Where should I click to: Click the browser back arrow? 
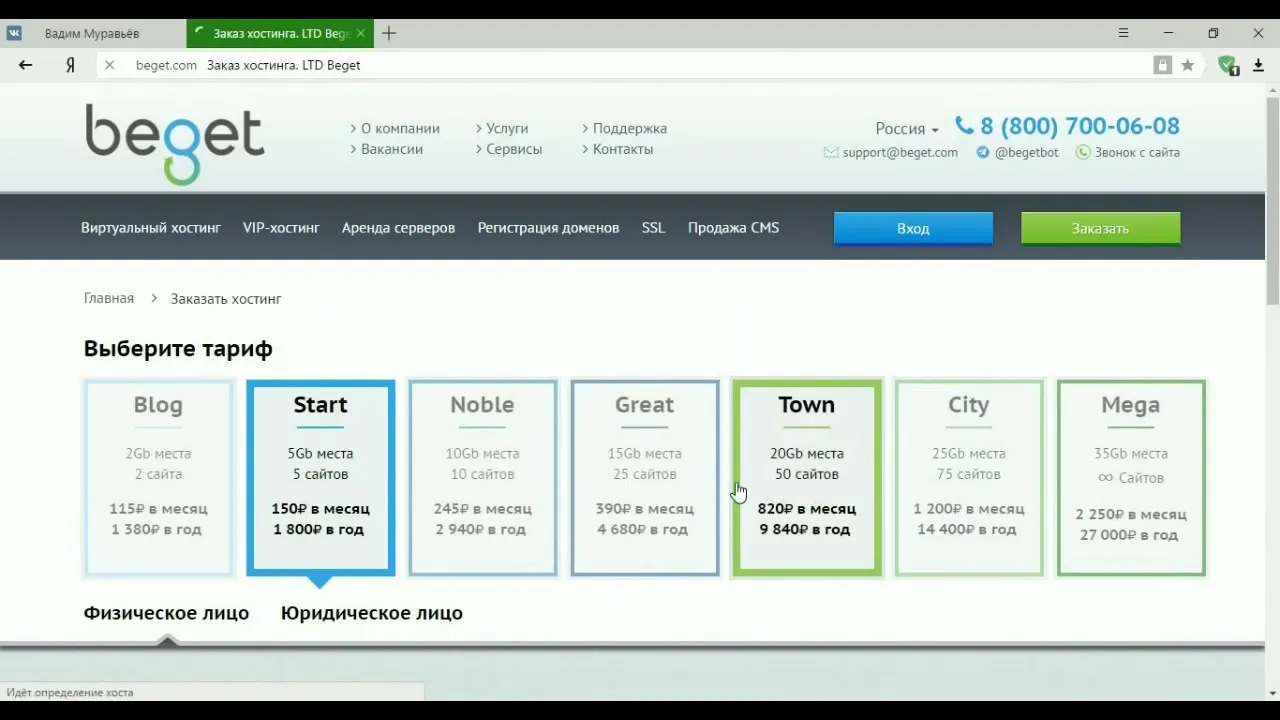26,65
